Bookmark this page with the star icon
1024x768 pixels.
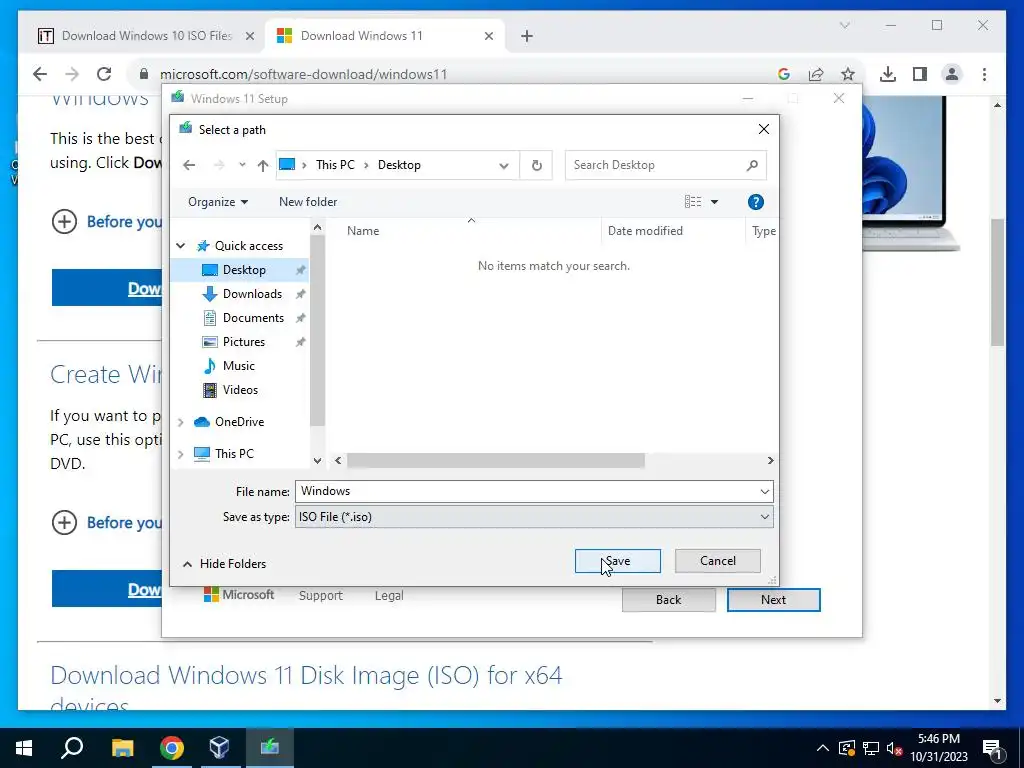coord(848,74)
